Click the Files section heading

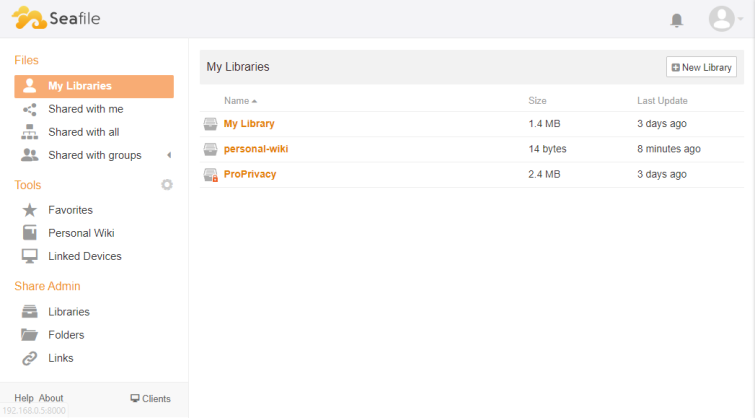(x=26, y=60)
